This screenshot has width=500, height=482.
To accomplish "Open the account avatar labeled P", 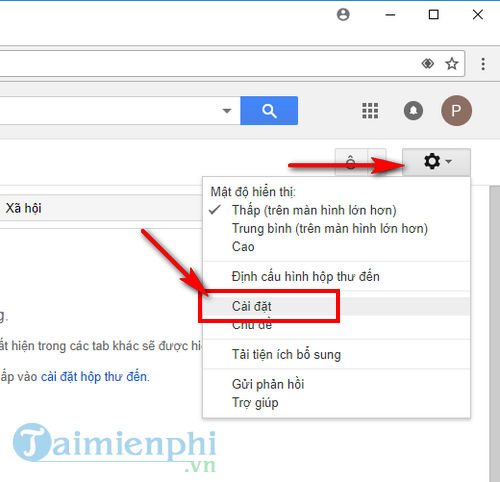I will point(456,111).
